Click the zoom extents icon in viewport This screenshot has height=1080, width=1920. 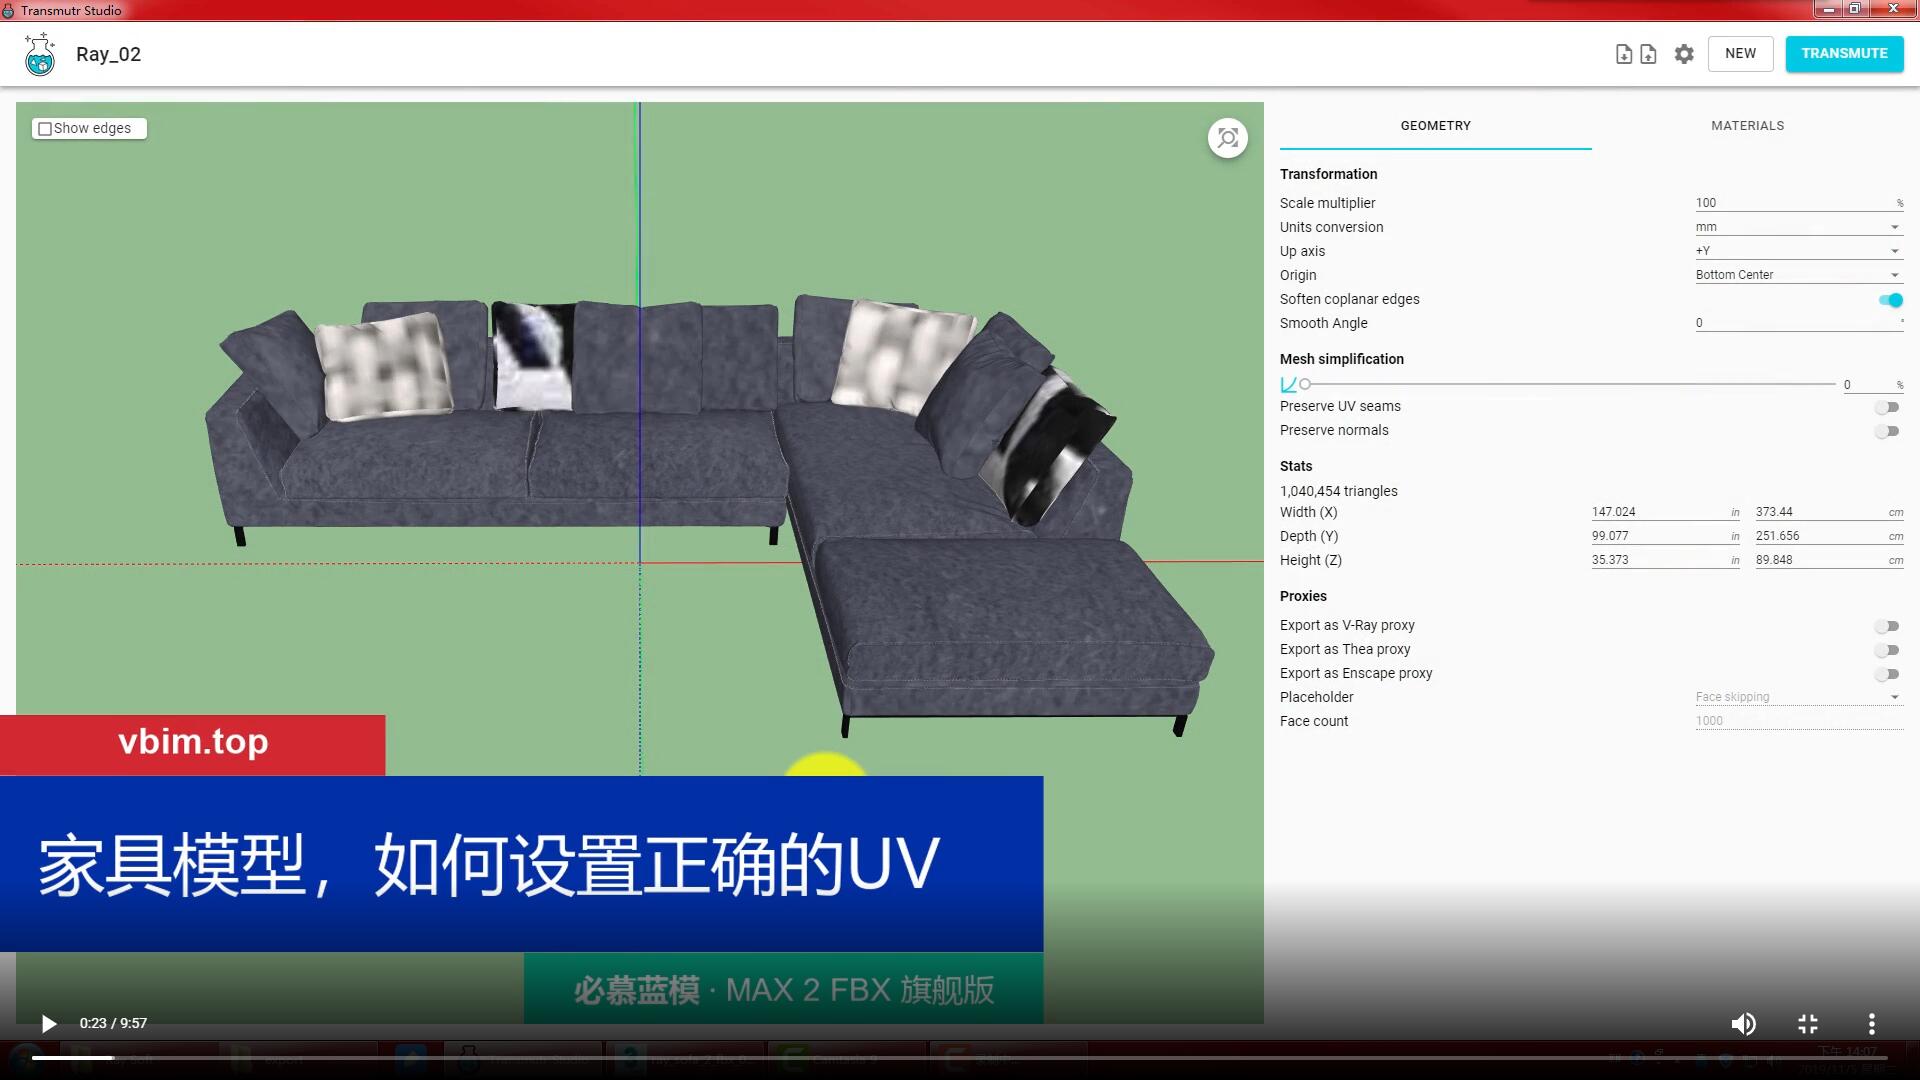pyautogui.click(x=1227, y=138)
